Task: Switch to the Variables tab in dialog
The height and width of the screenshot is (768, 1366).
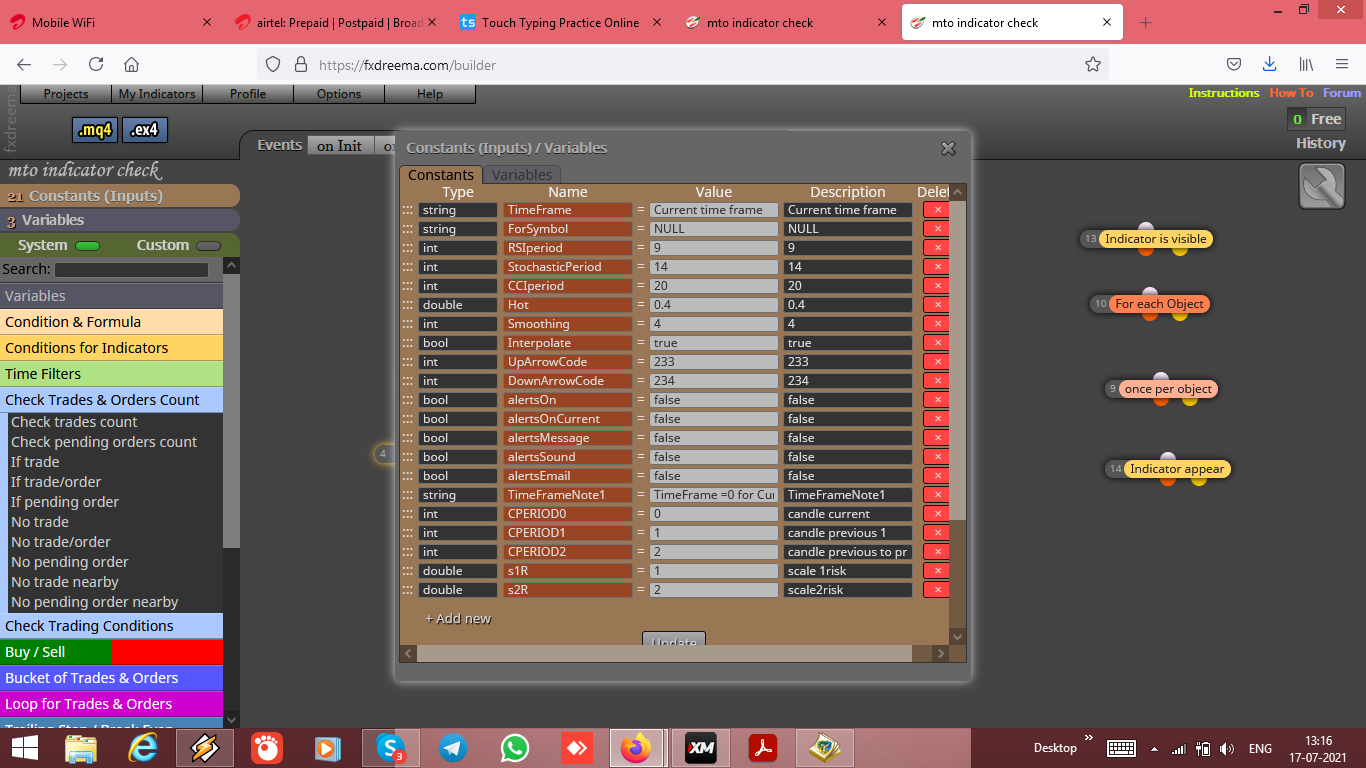Action: (x=522, y=175)
